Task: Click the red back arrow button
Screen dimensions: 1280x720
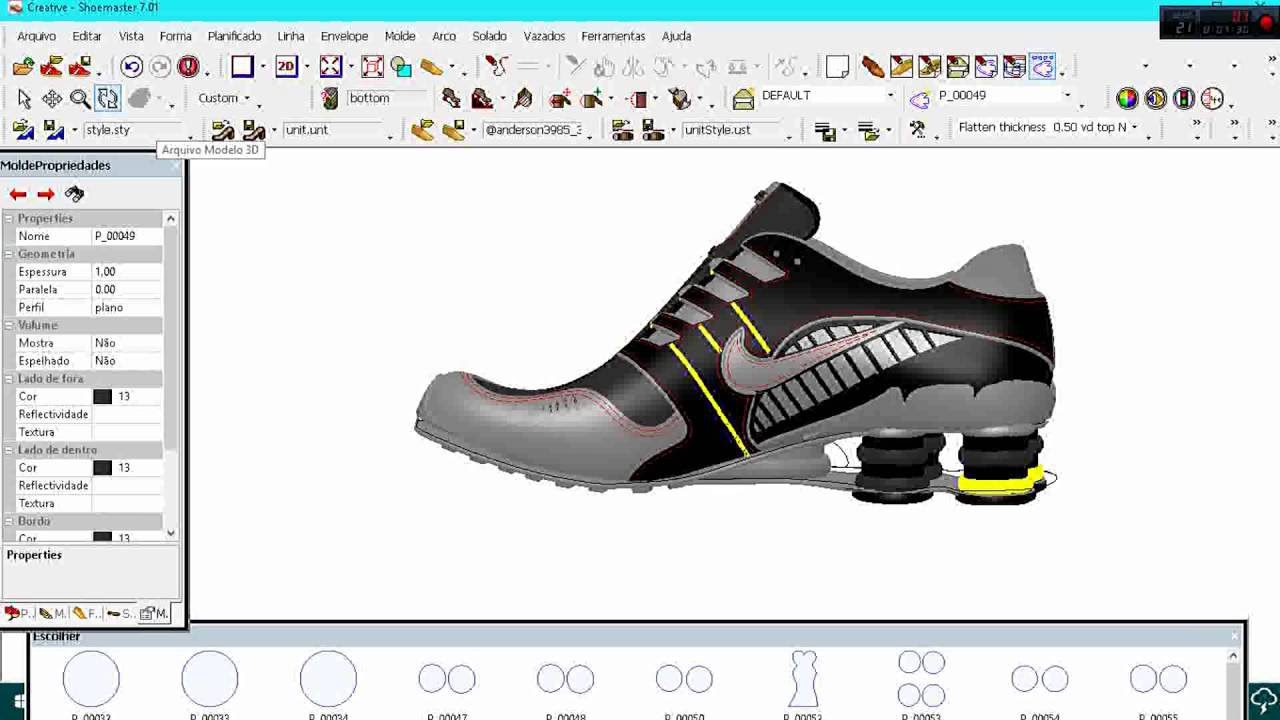Action: tap(18, 194)
